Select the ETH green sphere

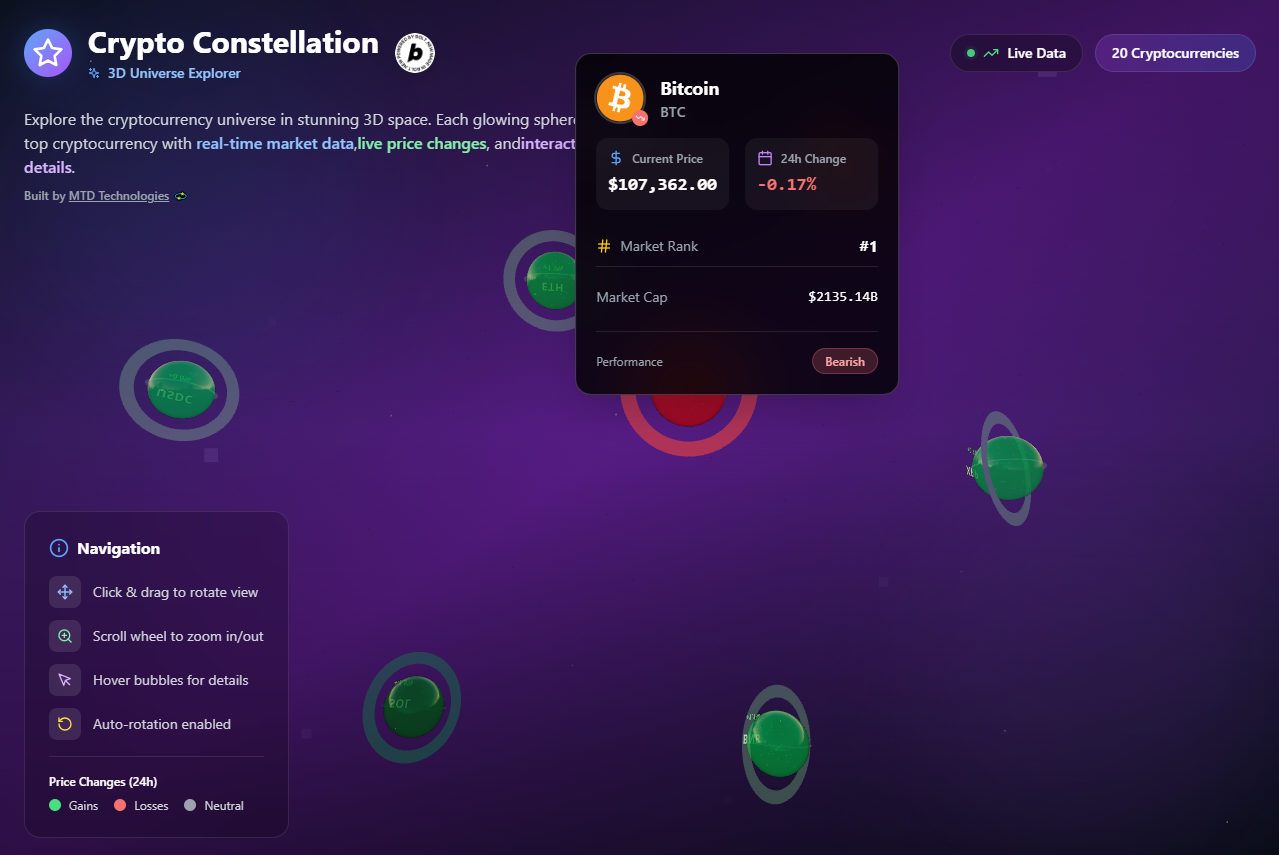click(x=552, y=280)
